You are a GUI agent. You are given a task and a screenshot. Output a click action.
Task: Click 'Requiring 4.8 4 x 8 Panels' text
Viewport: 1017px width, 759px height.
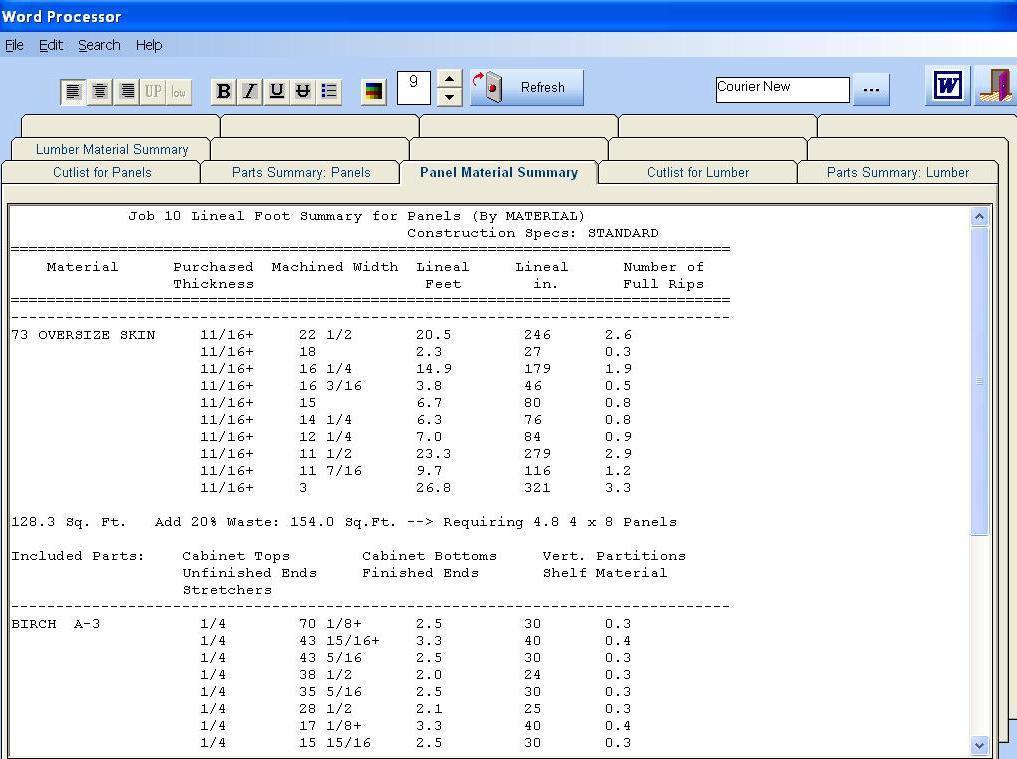pyautogui.click(x=560, y=522)
